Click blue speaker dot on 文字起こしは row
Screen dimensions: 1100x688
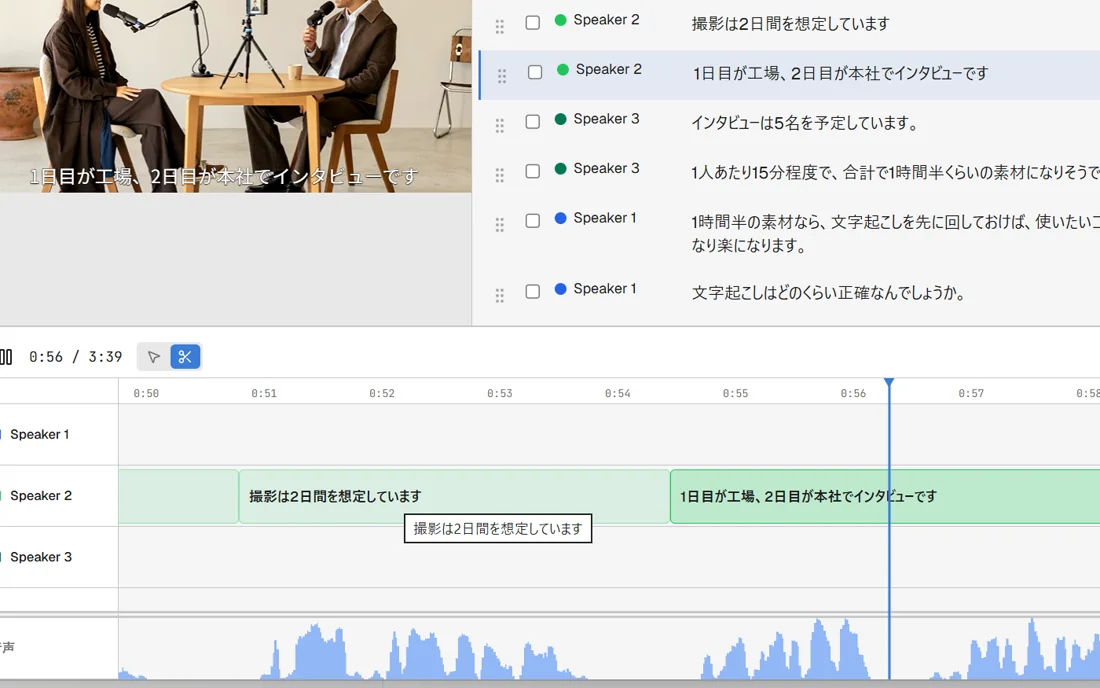[561, 289]
